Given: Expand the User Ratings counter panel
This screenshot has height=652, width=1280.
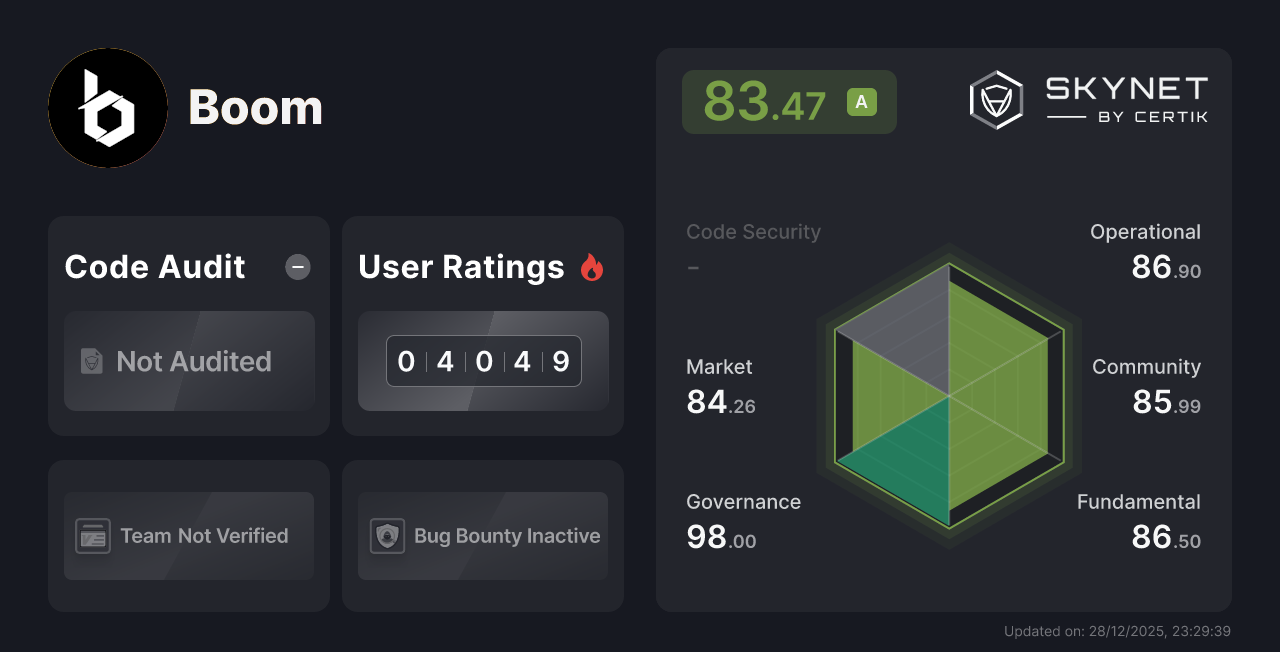Looking at the screenshot, I should (483, 361).
